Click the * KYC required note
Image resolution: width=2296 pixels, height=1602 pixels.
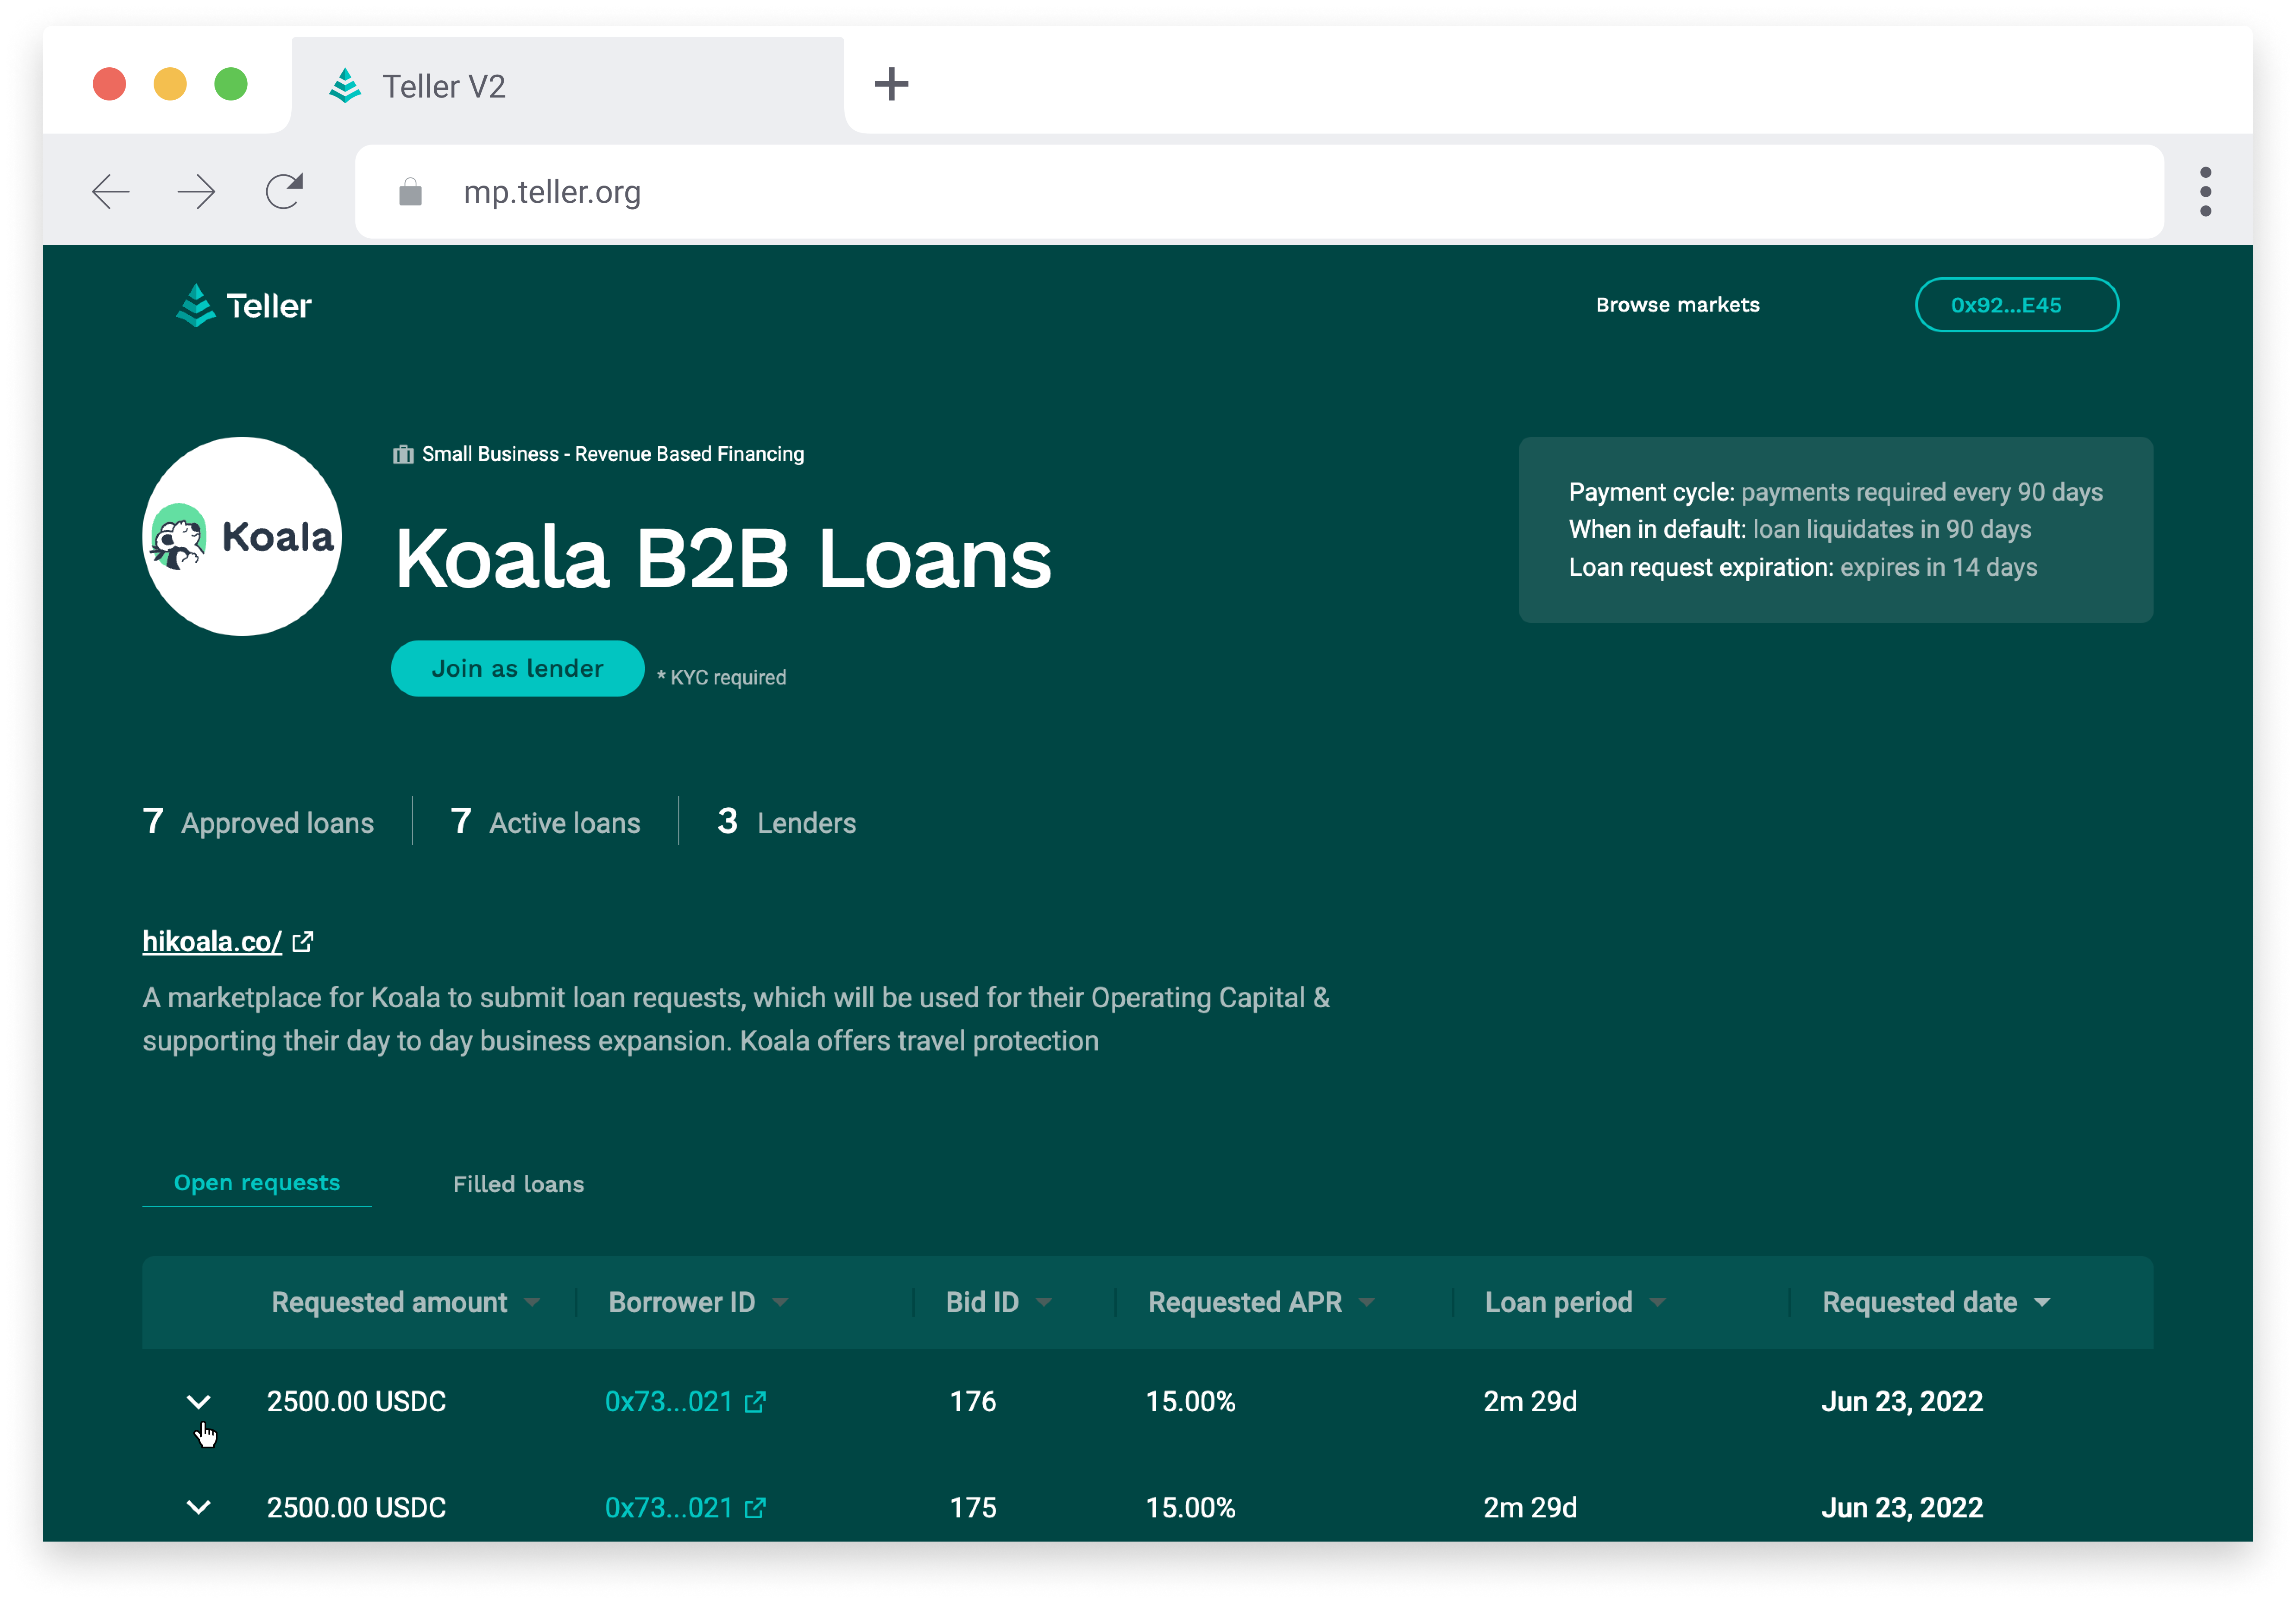click(721, 677)
